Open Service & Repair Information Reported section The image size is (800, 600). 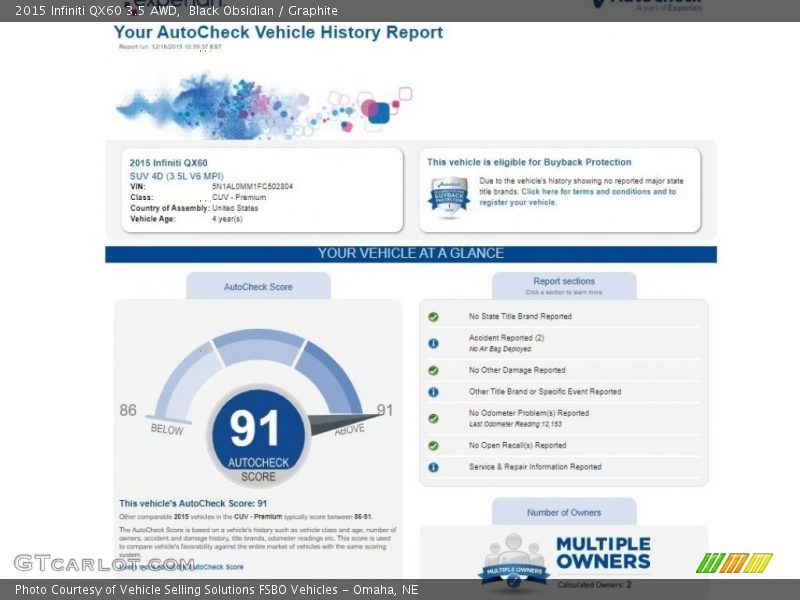point(535,467)
